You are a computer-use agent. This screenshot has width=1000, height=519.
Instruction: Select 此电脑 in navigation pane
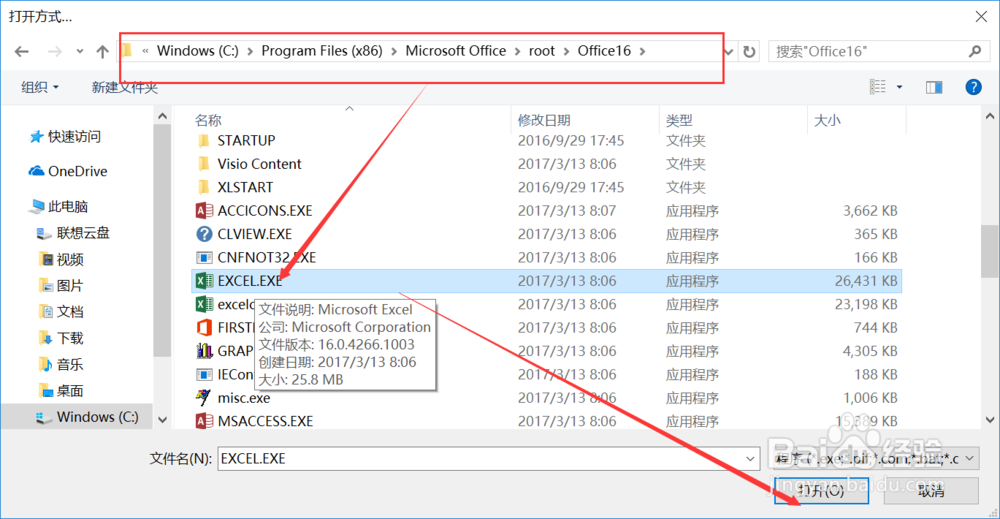59,206
